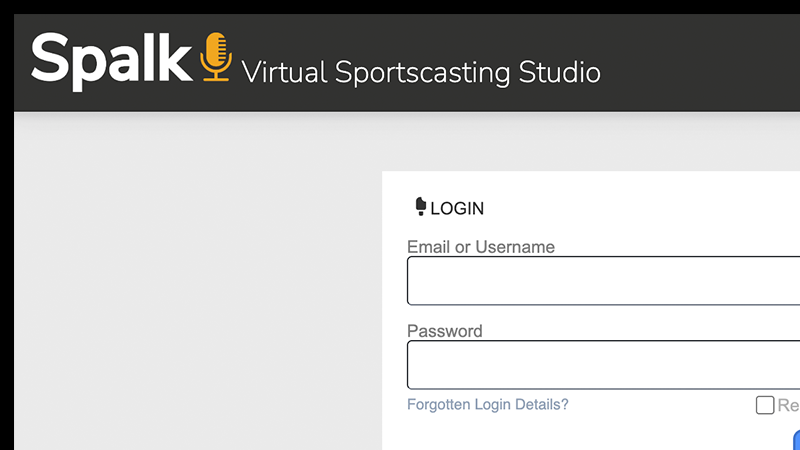
Task: Click the LOGIN heading text
Action: coord(457,209)
